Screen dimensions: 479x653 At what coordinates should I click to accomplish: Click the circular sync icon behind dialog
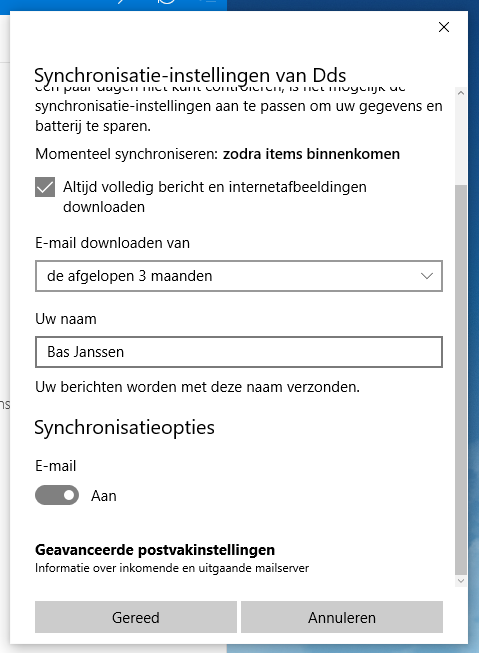click(x=167, y=2)
